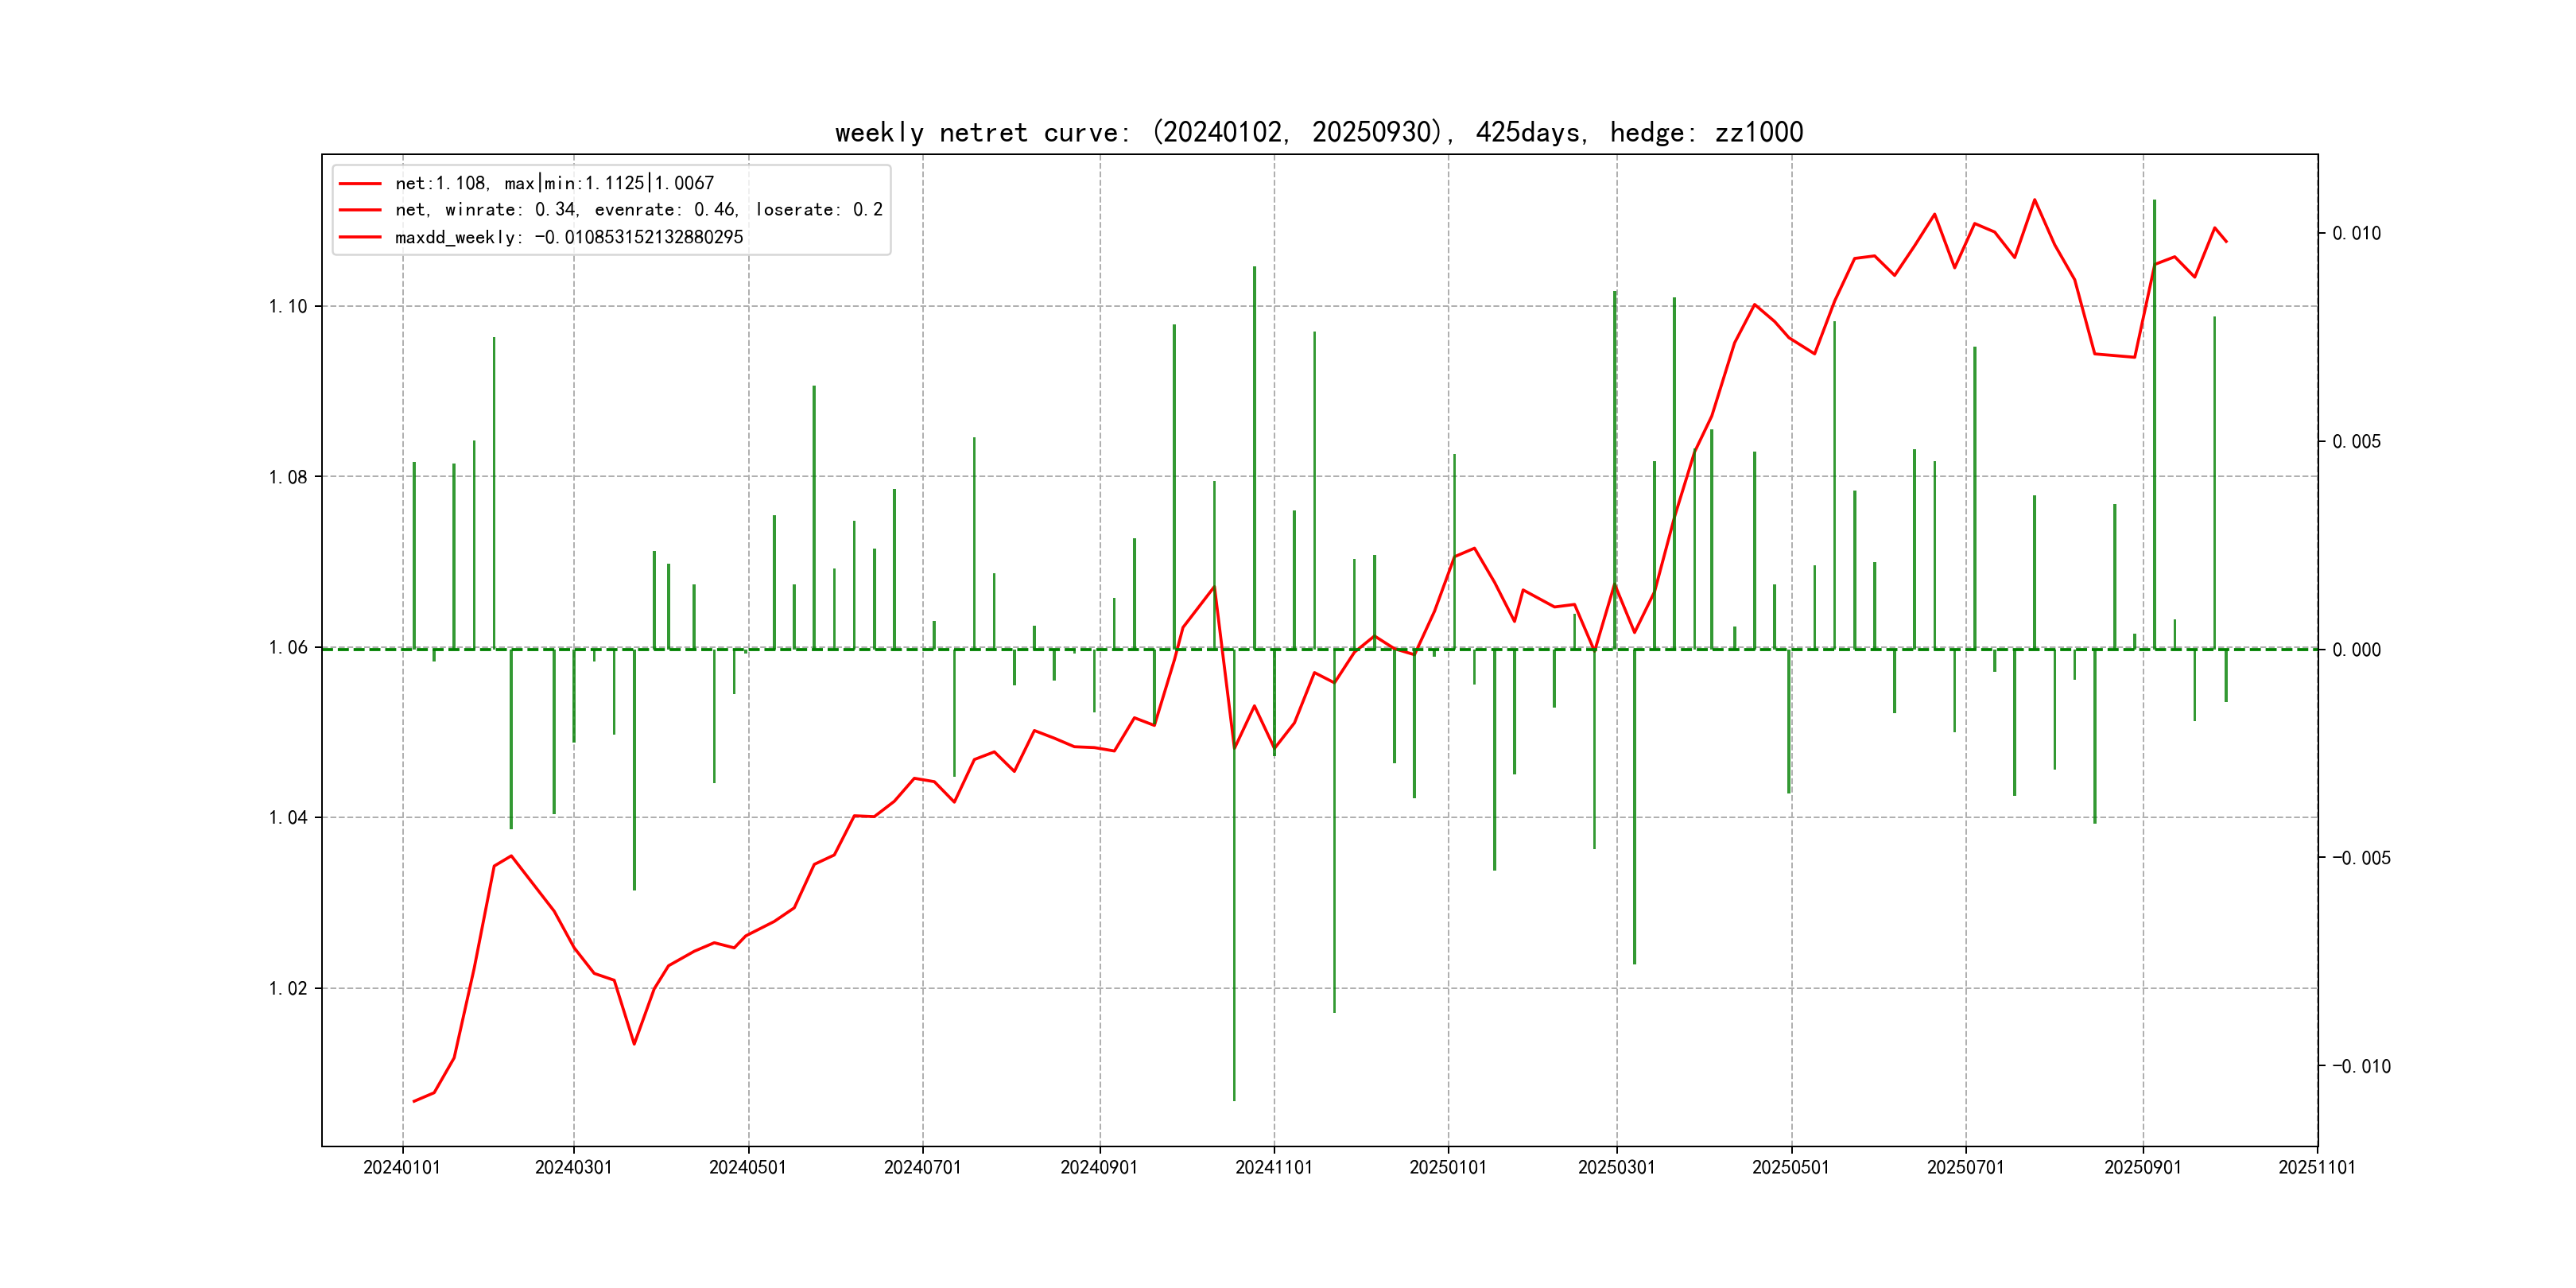2576x1288 pixels.
Task: Click the x-axis label 20250301
Action: 1616,1167
